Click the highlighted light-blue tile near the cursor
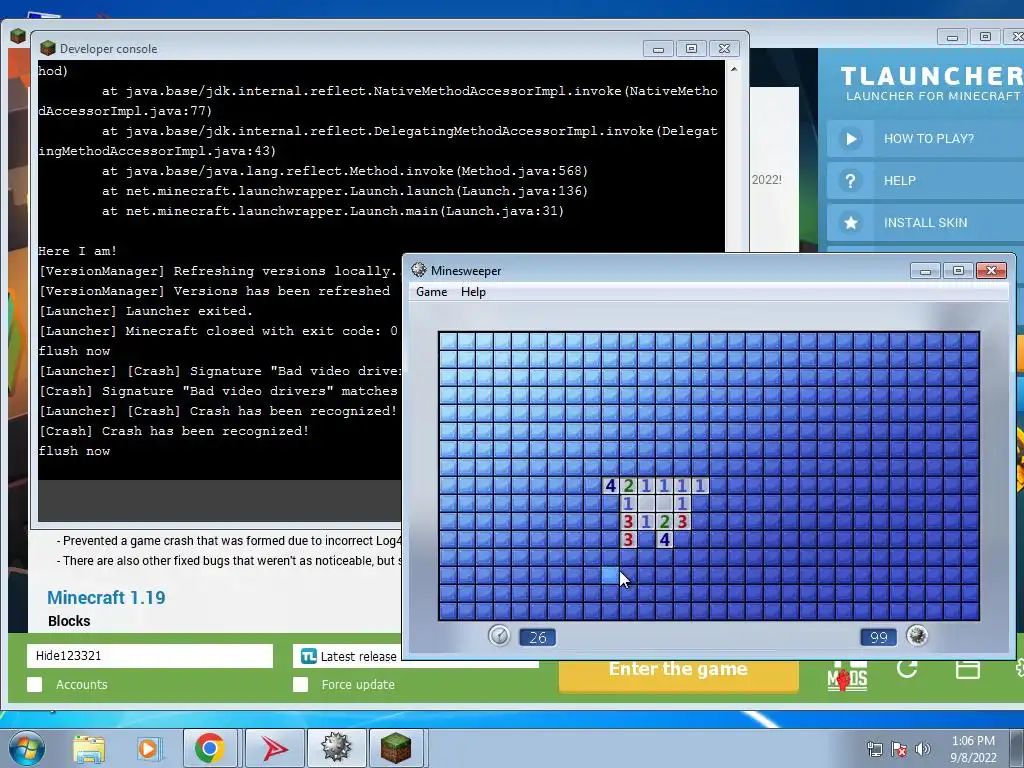The height and width of the screenshot is (768, 1024). tap(610, 575)
